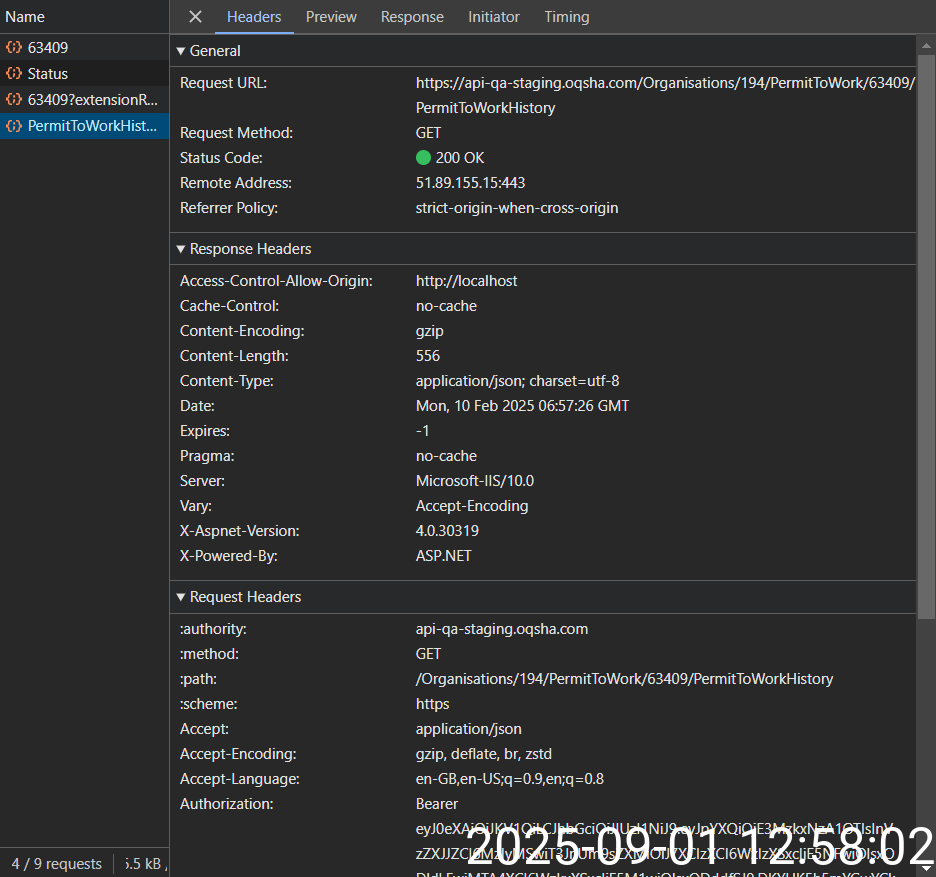This screenshot has width=936, height=877.
Task: Close the request details panel
Action: coord(195,17)
